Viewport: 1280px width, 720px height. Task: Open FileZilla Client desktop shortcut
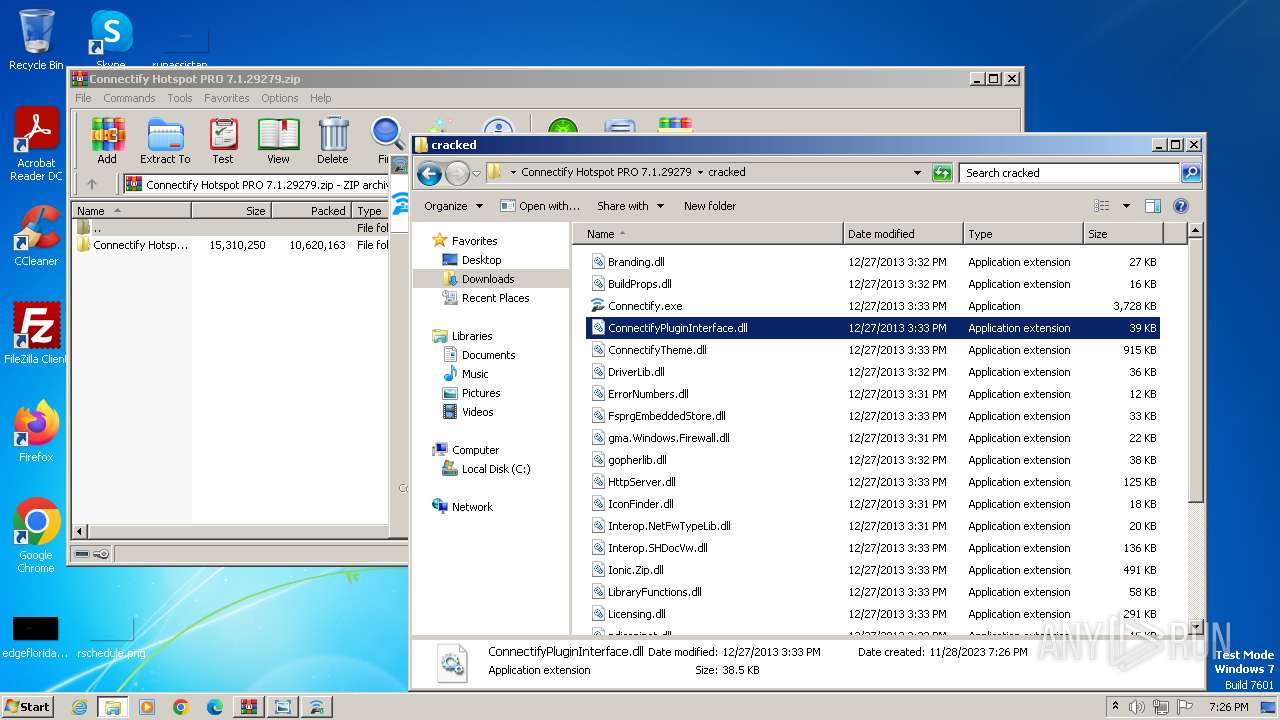[x=36, y=333]
